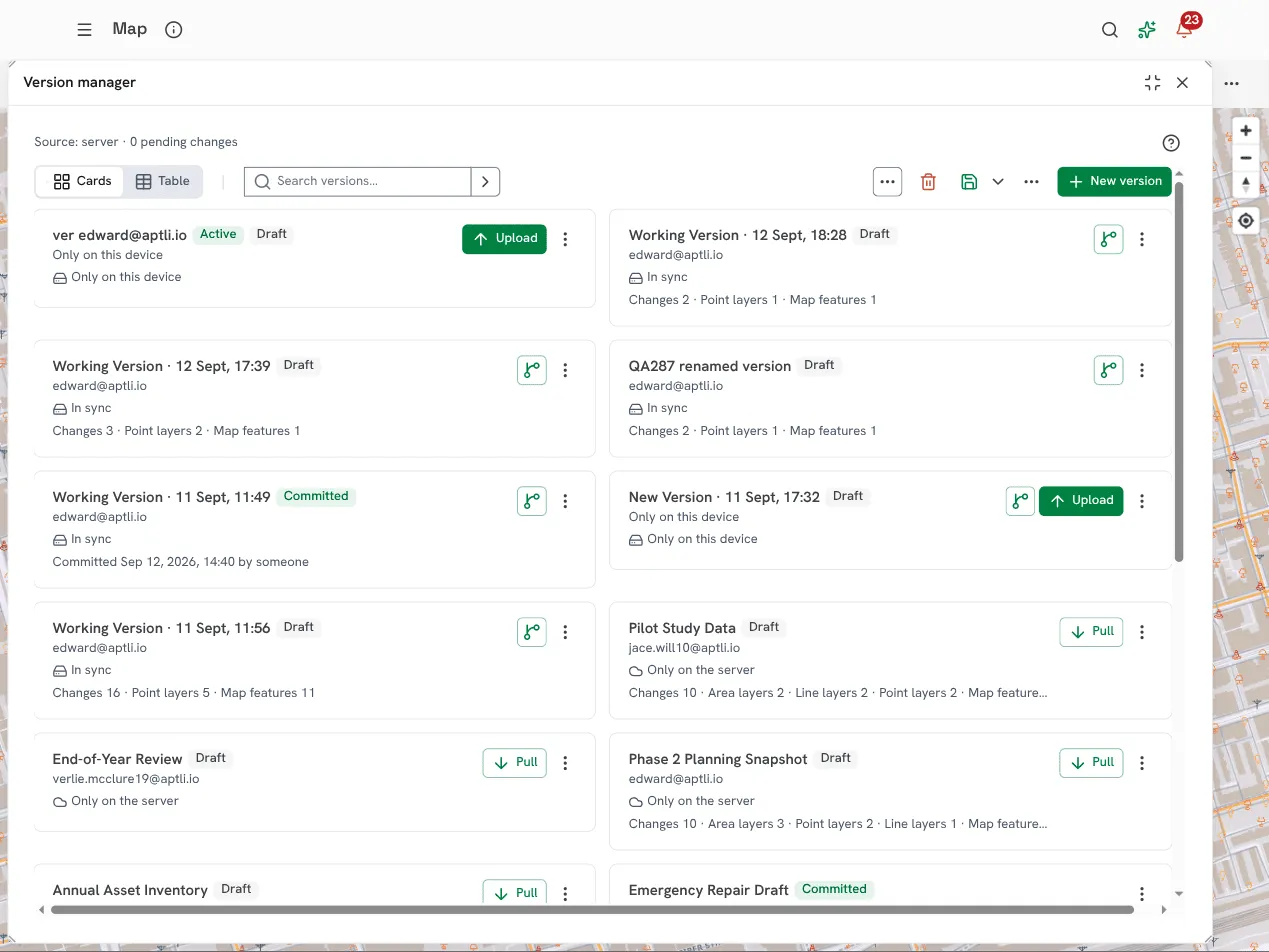Open kebab menu on ver edward@aptli.io card
The image size is (1269, 952).
point(565,239)
